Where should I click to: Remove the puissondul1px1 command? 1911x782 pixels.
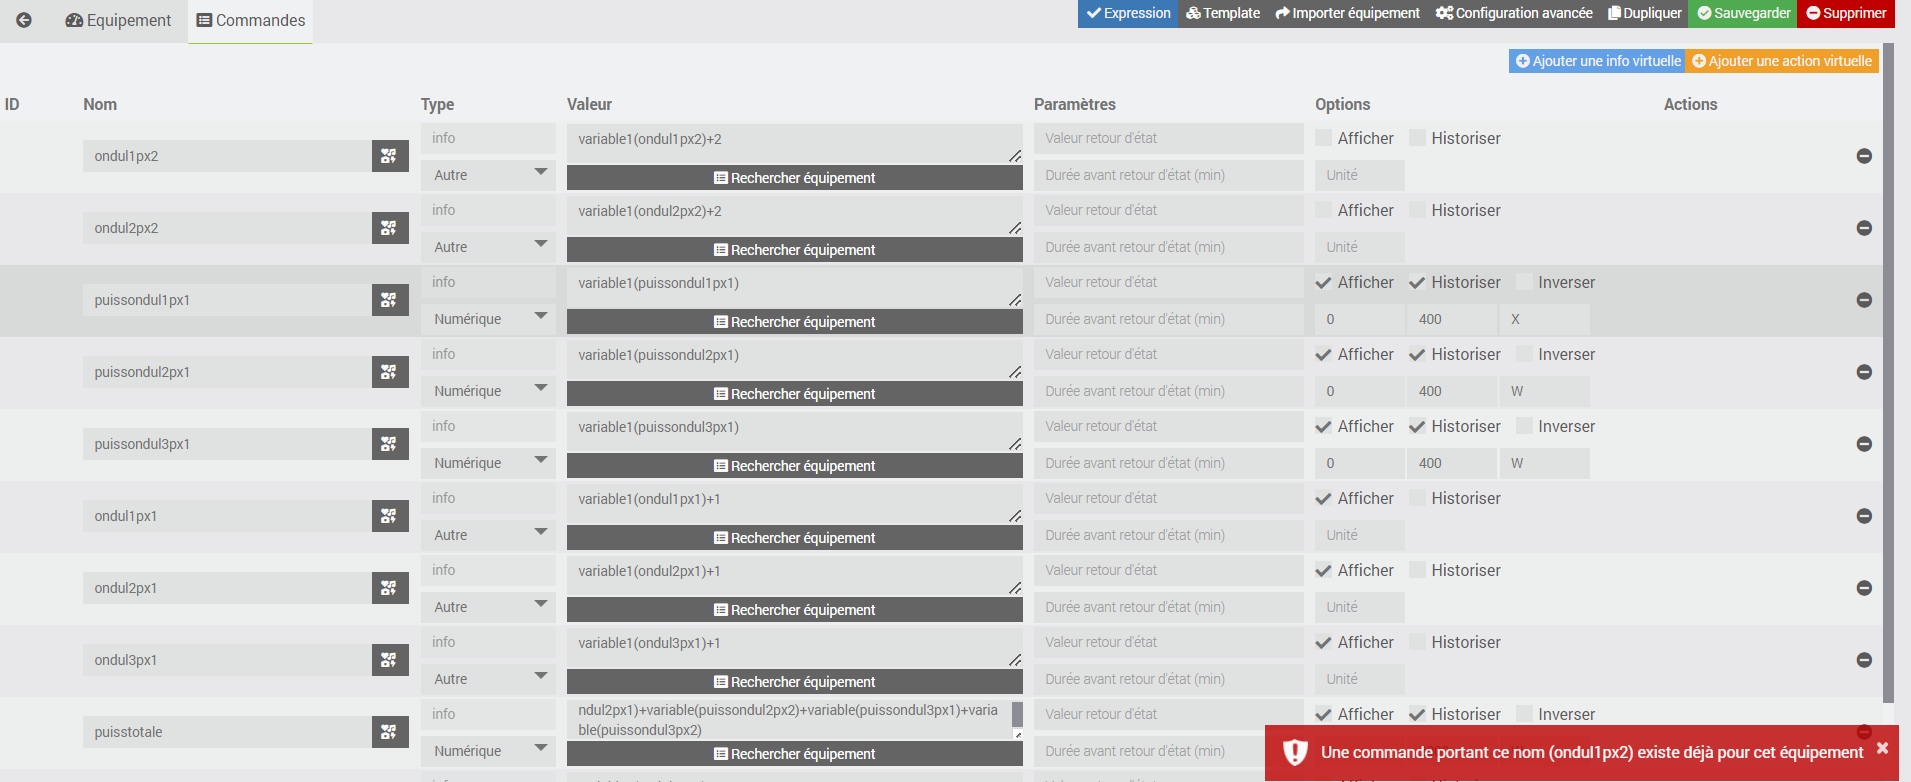tap(1864, 300)
